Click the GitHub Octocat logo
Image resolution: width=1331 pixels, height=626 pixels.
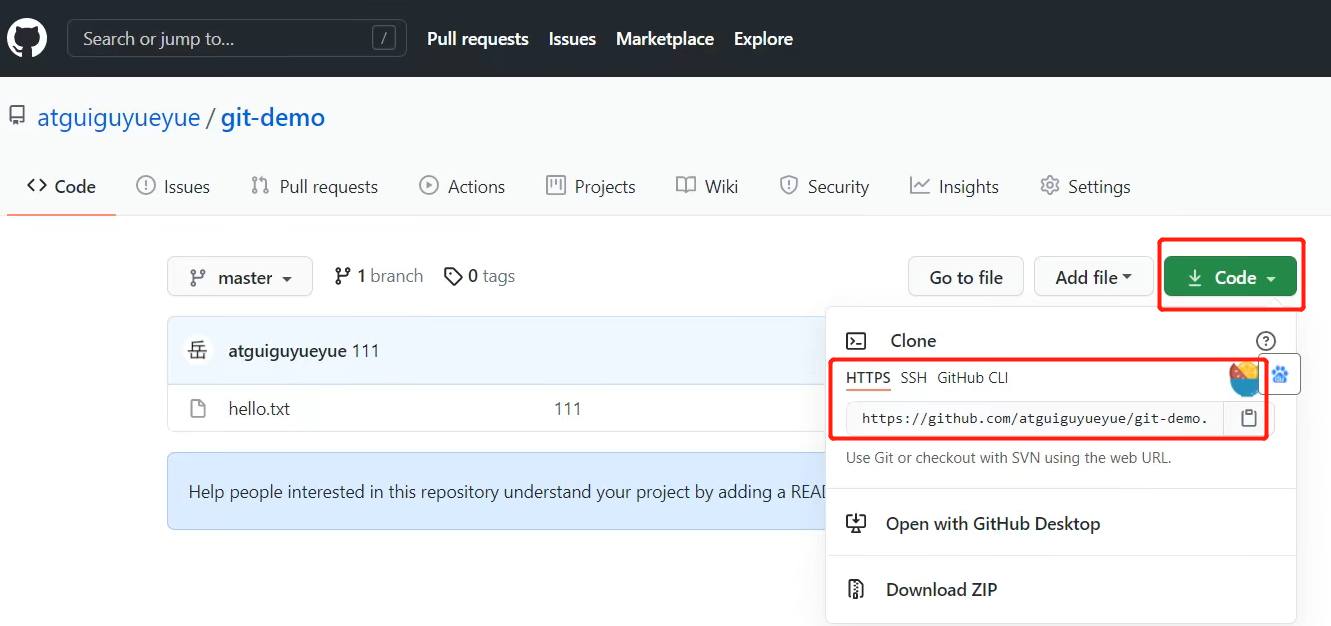coord(27,39)
